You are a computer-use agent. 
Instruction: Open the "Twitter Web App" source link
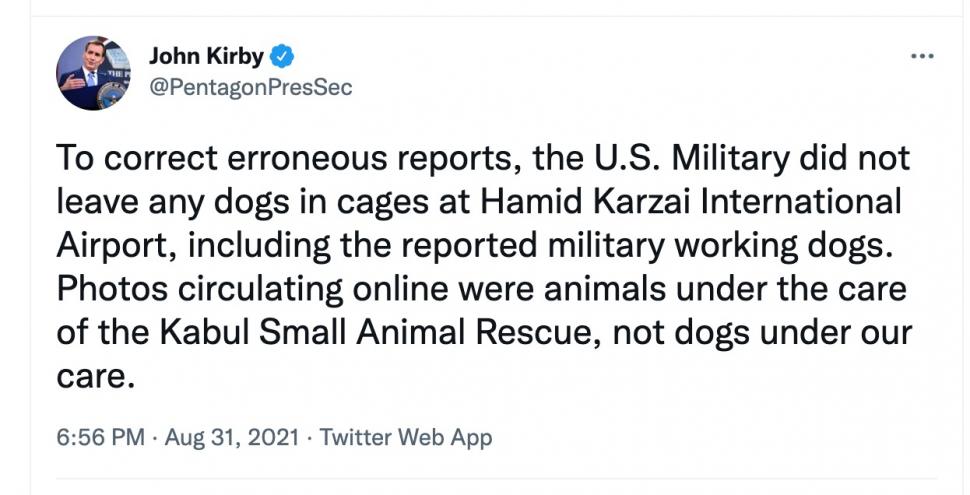406,437
